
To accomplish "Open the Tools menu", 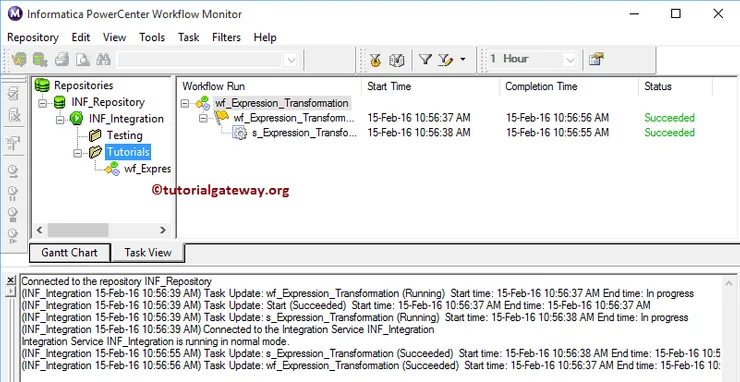I will [x=152, y=37].
